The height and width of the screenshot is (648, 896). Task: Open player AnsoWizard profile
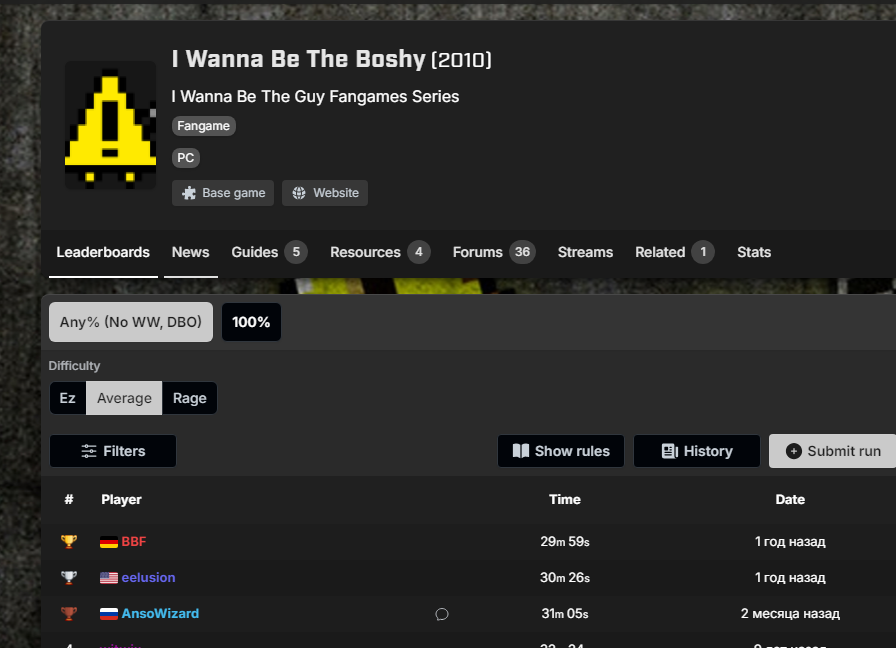[161, 614]
